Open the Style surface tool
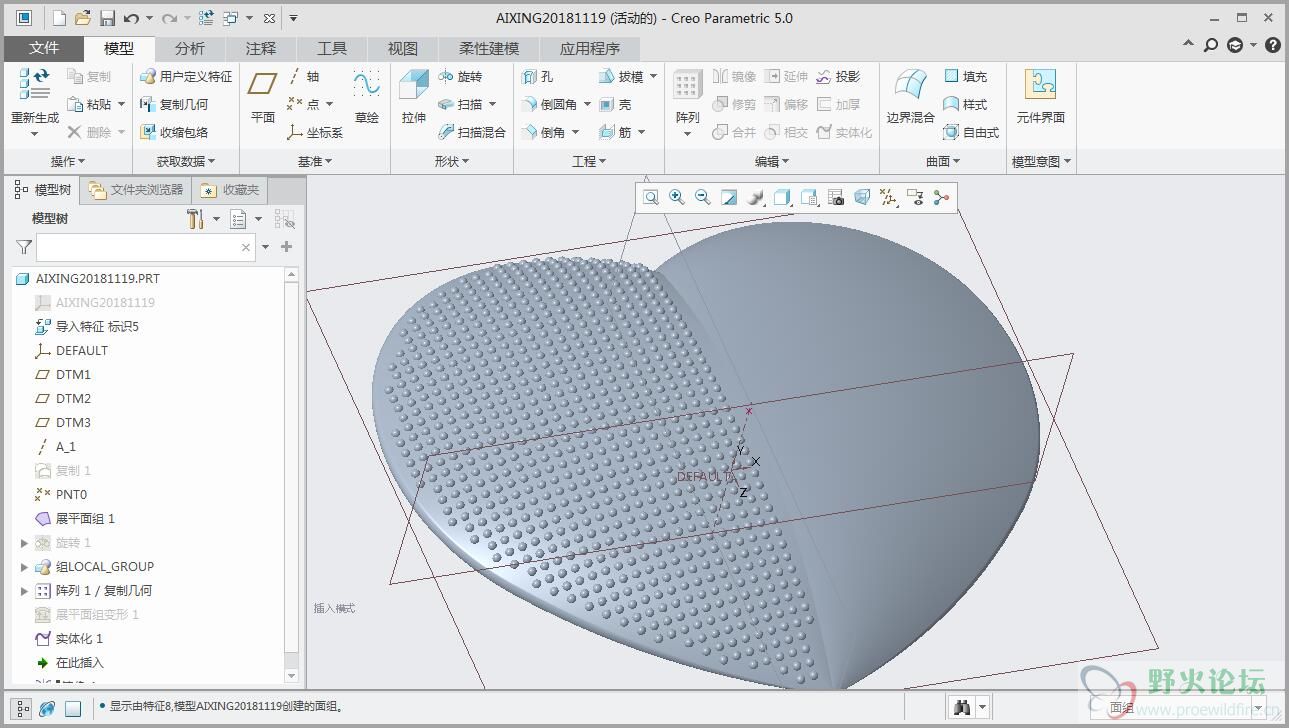The image size is (1289, 728). coord(965,104)
